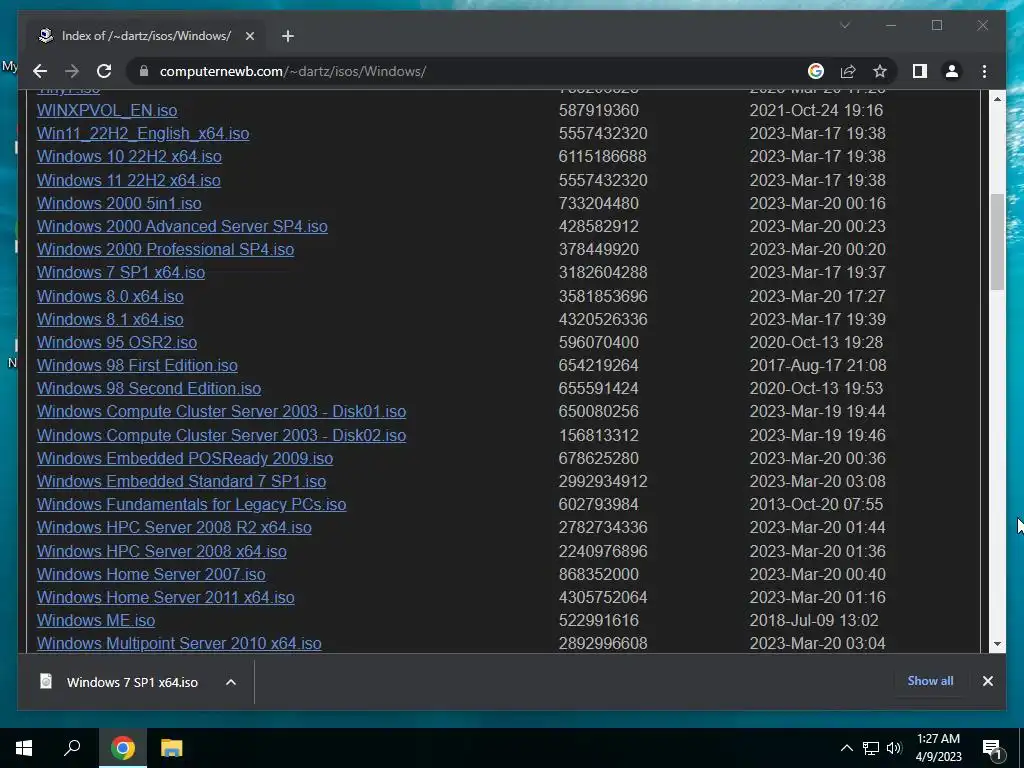Go back with the browser back arrow
This screenshot has height=768, width=1024.
click(40, 71)
